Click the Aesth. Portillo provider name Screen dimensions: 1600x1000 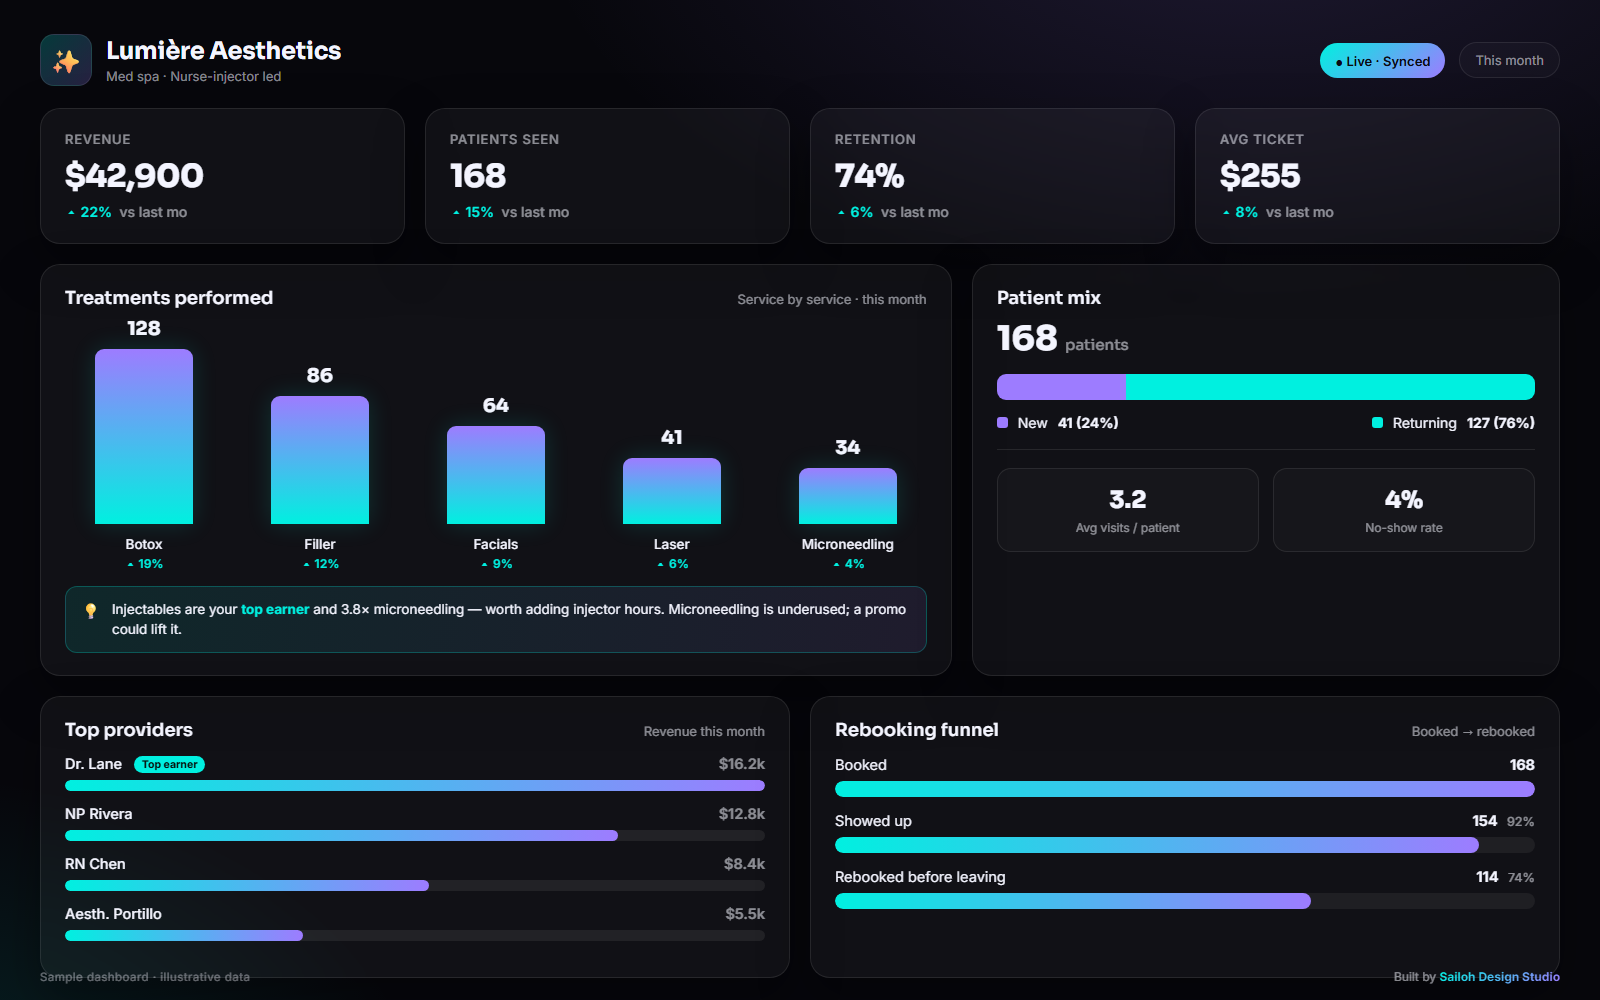(x=113, y=914)
